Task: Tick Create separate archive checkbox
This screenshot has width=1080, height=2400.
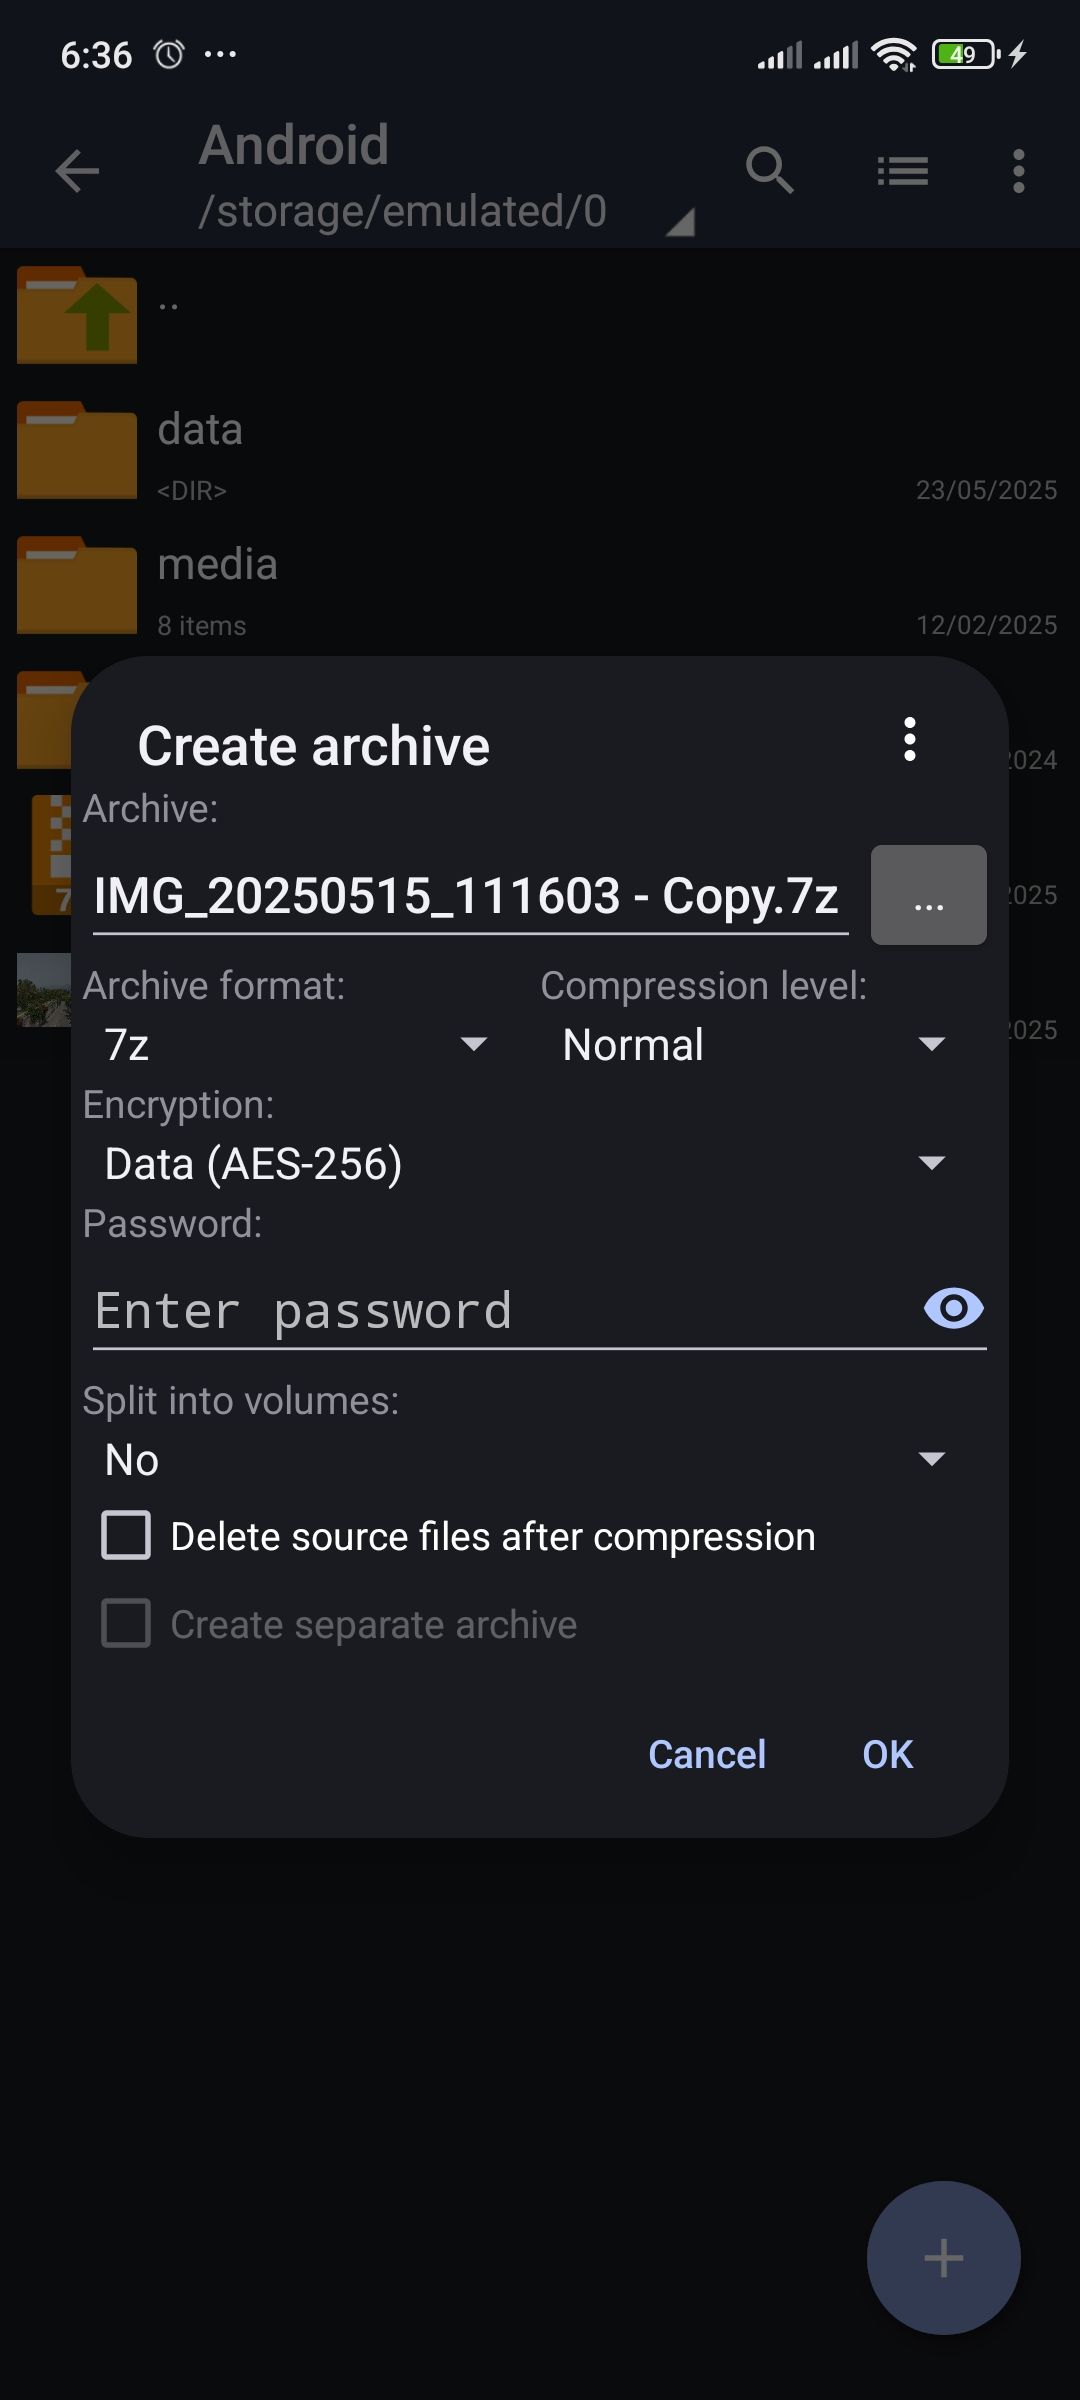Action: pos(126,1623)
